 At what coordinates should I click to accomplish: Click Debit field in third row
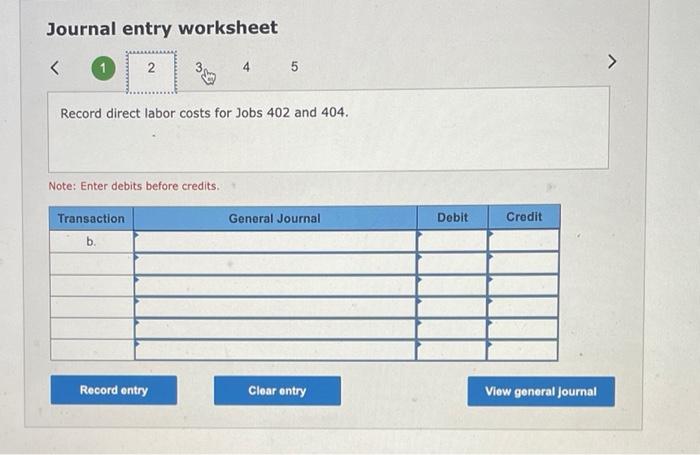[x=452, y=285]
